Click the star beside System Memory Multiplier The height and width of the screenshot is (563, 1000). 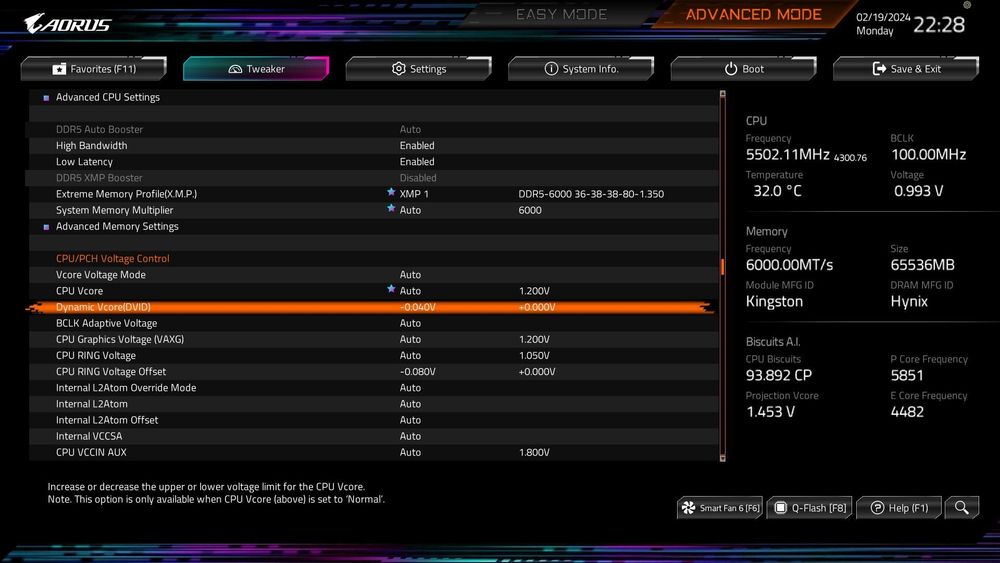click(x=391, y=209)
